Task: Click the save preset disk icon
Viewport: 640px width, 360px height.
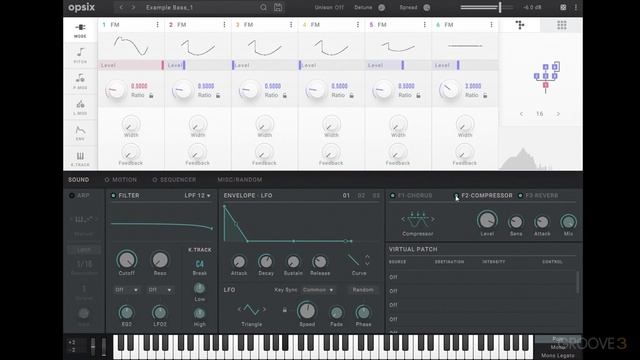Action: coord(278,7)
